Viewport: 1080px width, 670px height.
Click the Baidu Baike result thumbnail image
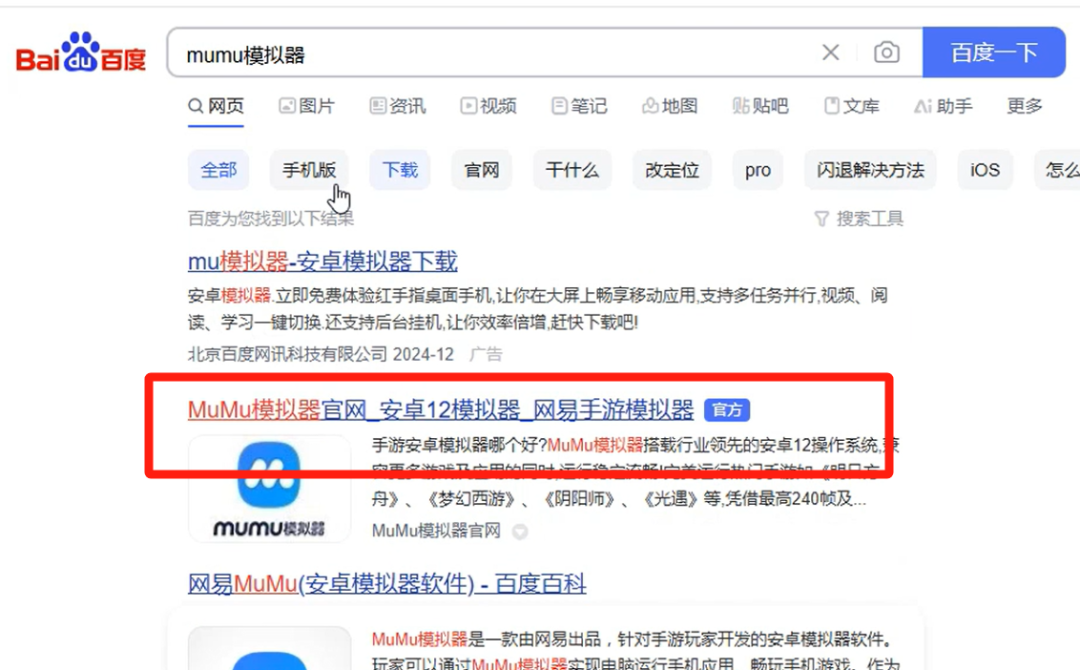coord(269,648)
